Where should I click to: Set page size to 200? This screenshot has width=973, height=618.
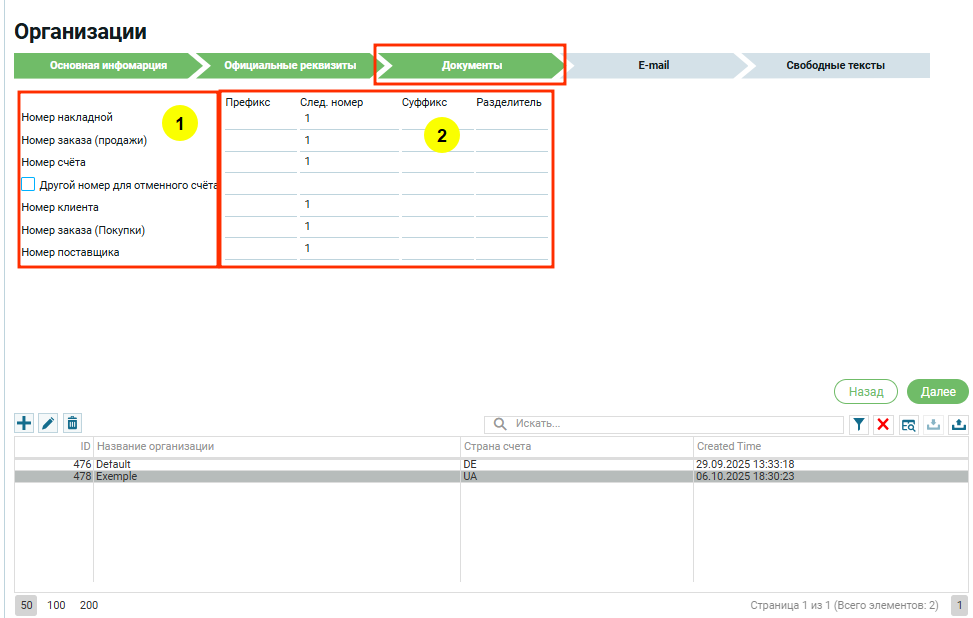click(89, 605)
